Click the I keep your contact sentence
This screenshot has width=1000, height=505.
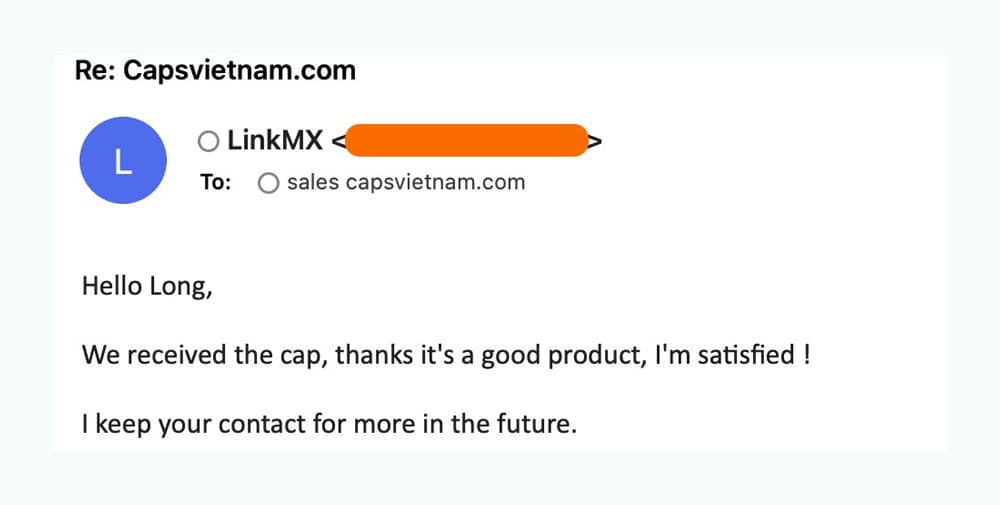click(x=330, y=423)
